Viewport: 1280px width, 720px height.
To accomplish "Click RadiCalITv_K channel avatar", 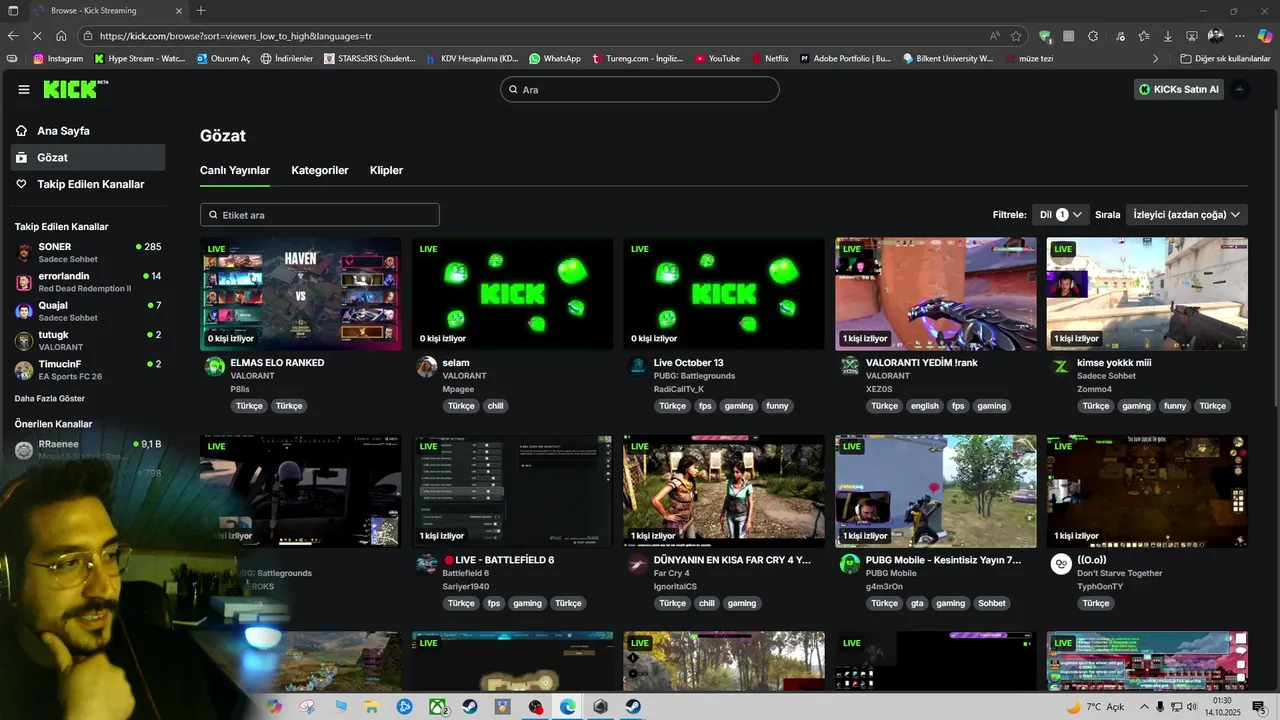I will pyautogui.click(x=638, y=366).
